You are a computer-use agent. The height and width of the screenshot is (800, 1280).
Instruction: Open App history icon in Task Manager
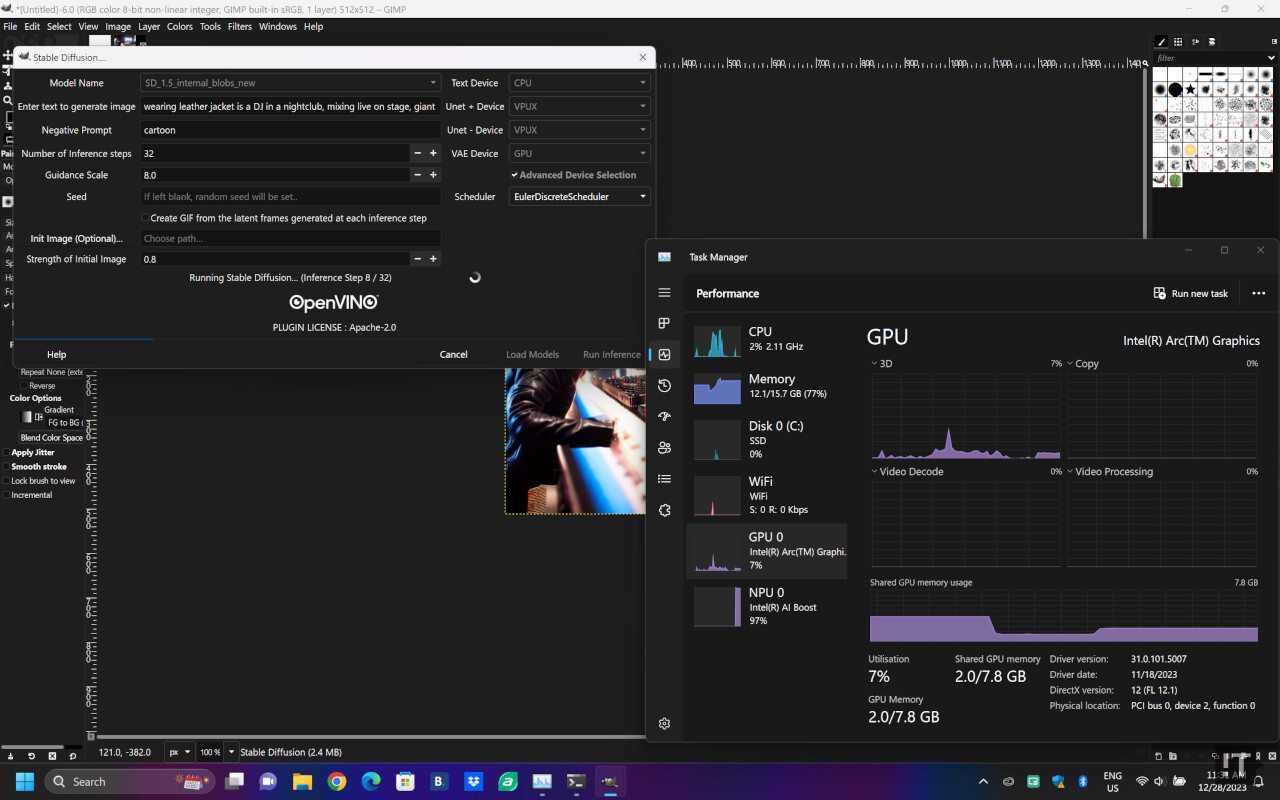[x=664, y=386]
